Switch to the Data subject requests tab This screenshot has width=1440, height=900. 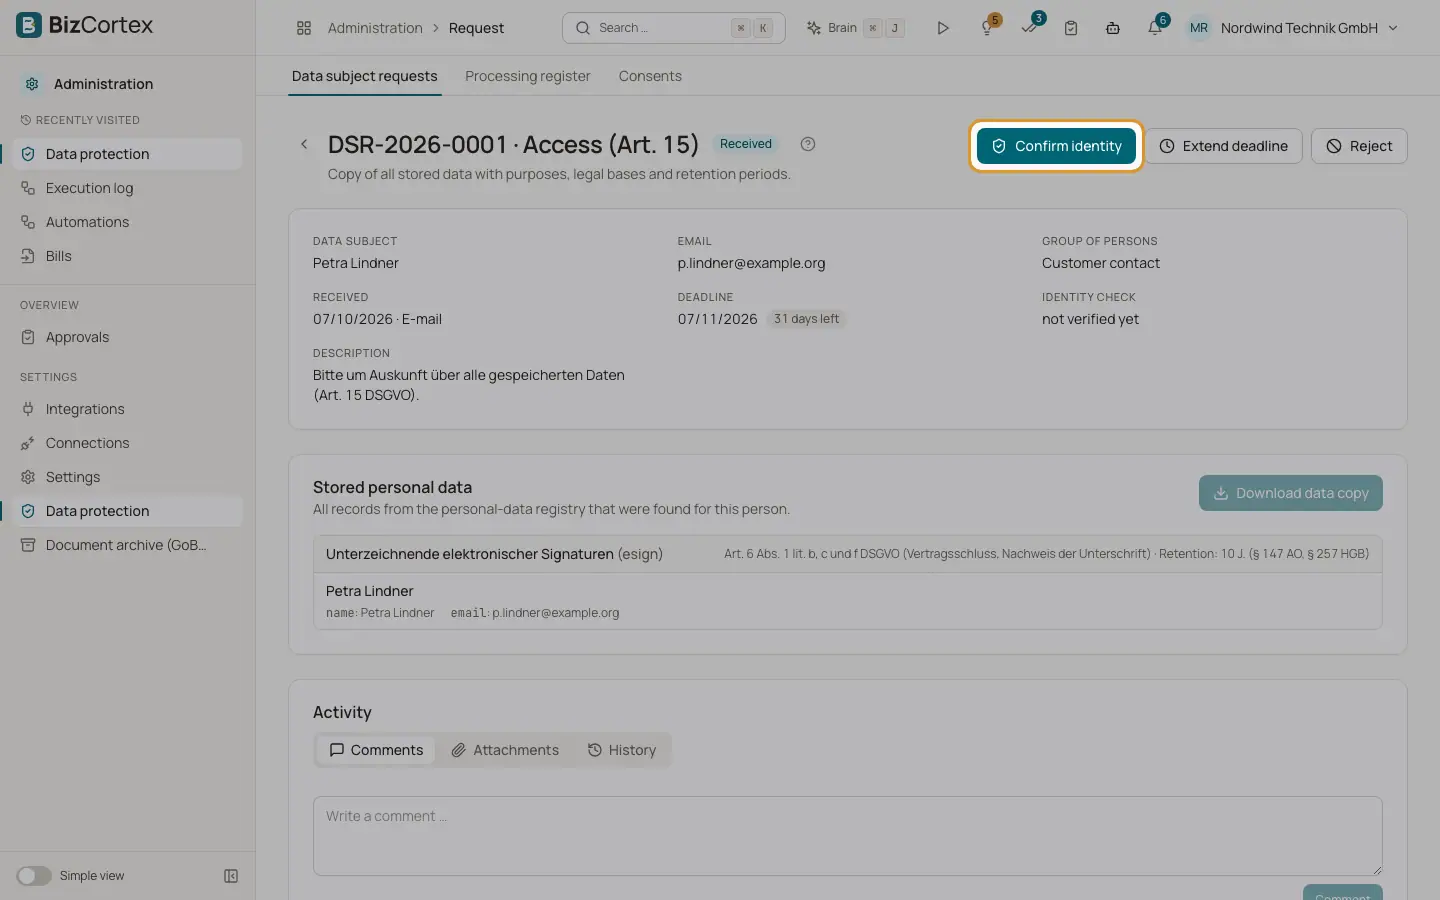point(364,76)
